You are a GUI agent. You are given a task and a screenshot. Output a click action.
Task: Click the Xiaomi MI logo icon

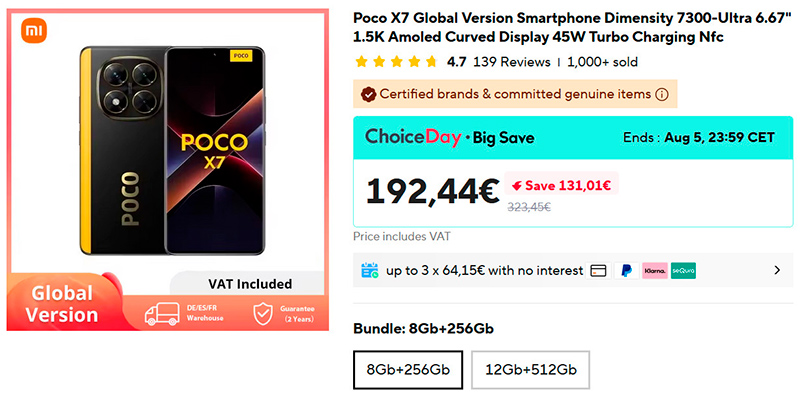click(34, 32)
